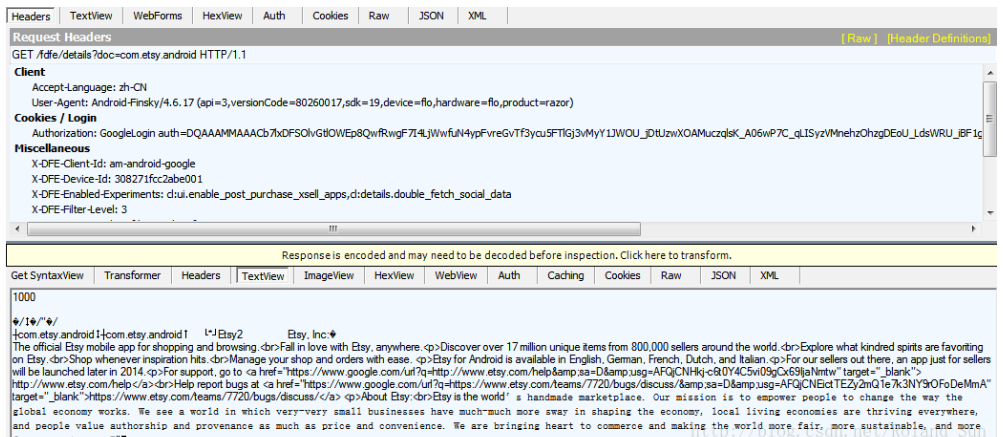Screen dimensions: 1003x437
Task: Click the '1000' line in response text
Action: coord(24,297)
